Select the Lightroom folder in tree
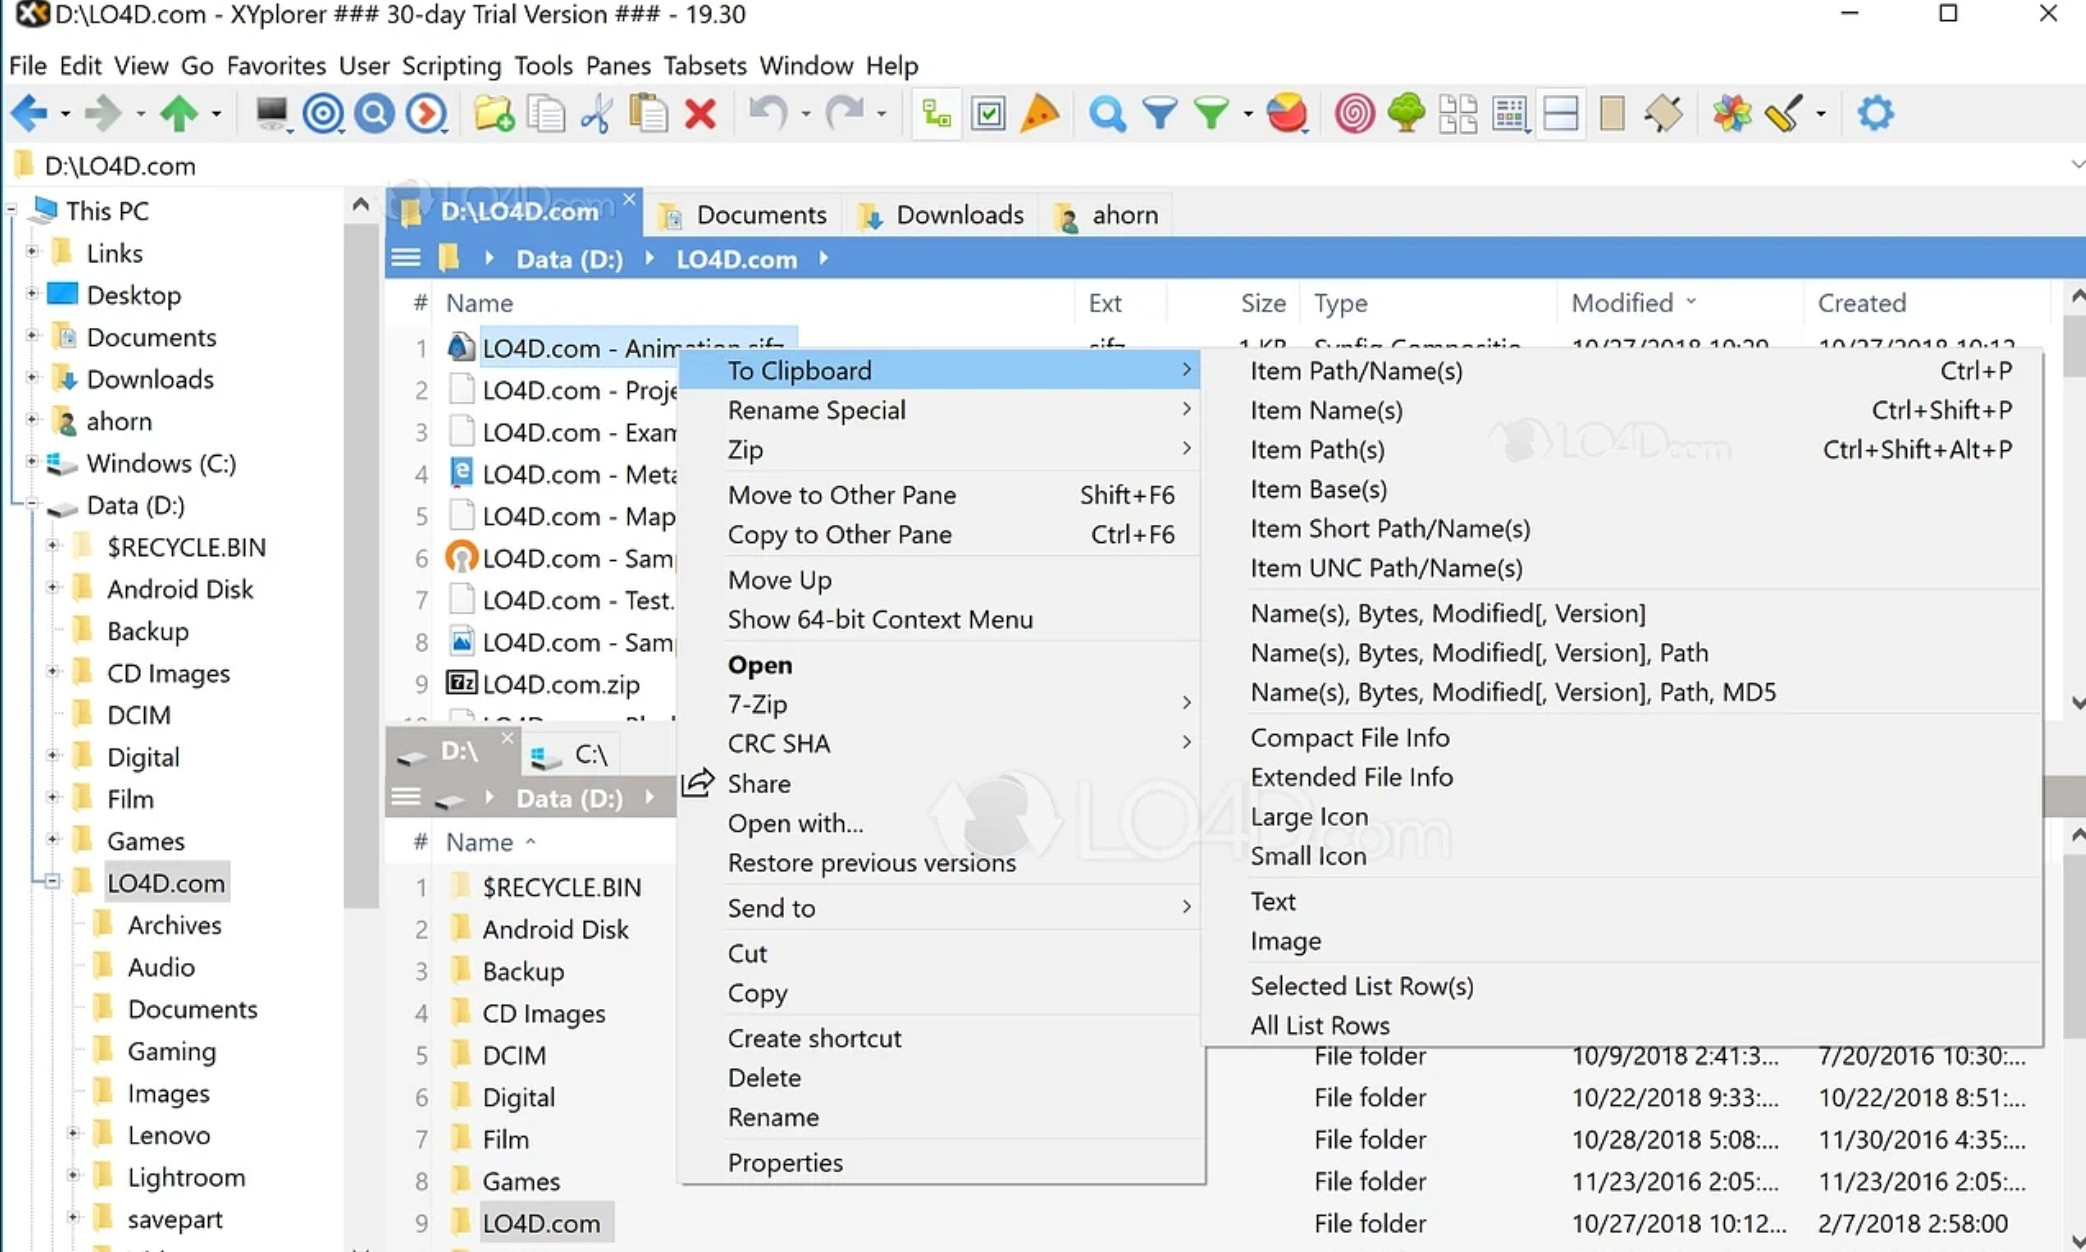Image resolution: width=2086 pixels, height=1252 pixels. tap(186, 1177)
